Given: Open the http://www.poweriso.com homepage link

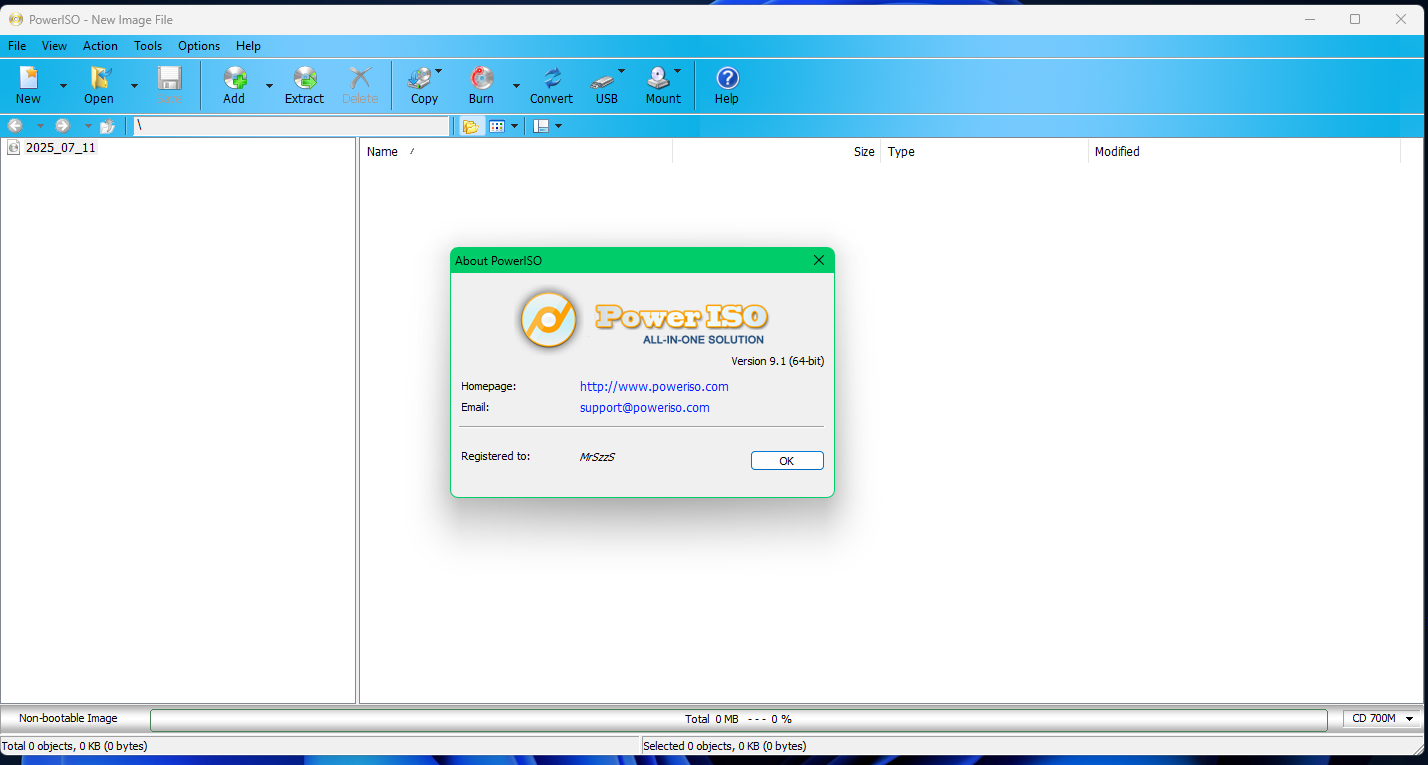Looking at the screenshot, I should pyautogui.click(x=654, y=386).
